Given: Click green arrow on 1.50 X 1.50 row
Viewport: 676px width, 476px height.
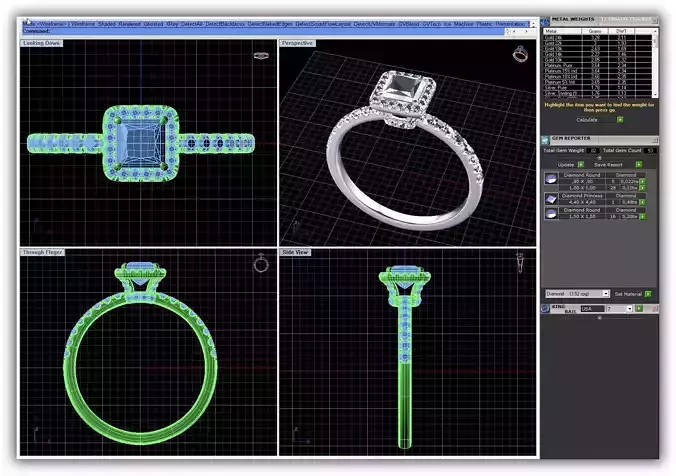Looking at the screenshot, I should click(642, 216).
